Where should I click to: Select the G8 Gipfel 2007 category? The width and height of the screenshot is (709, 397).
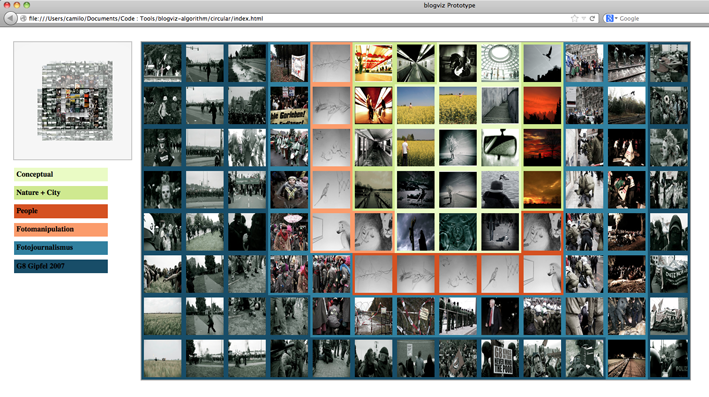point(61,266)
